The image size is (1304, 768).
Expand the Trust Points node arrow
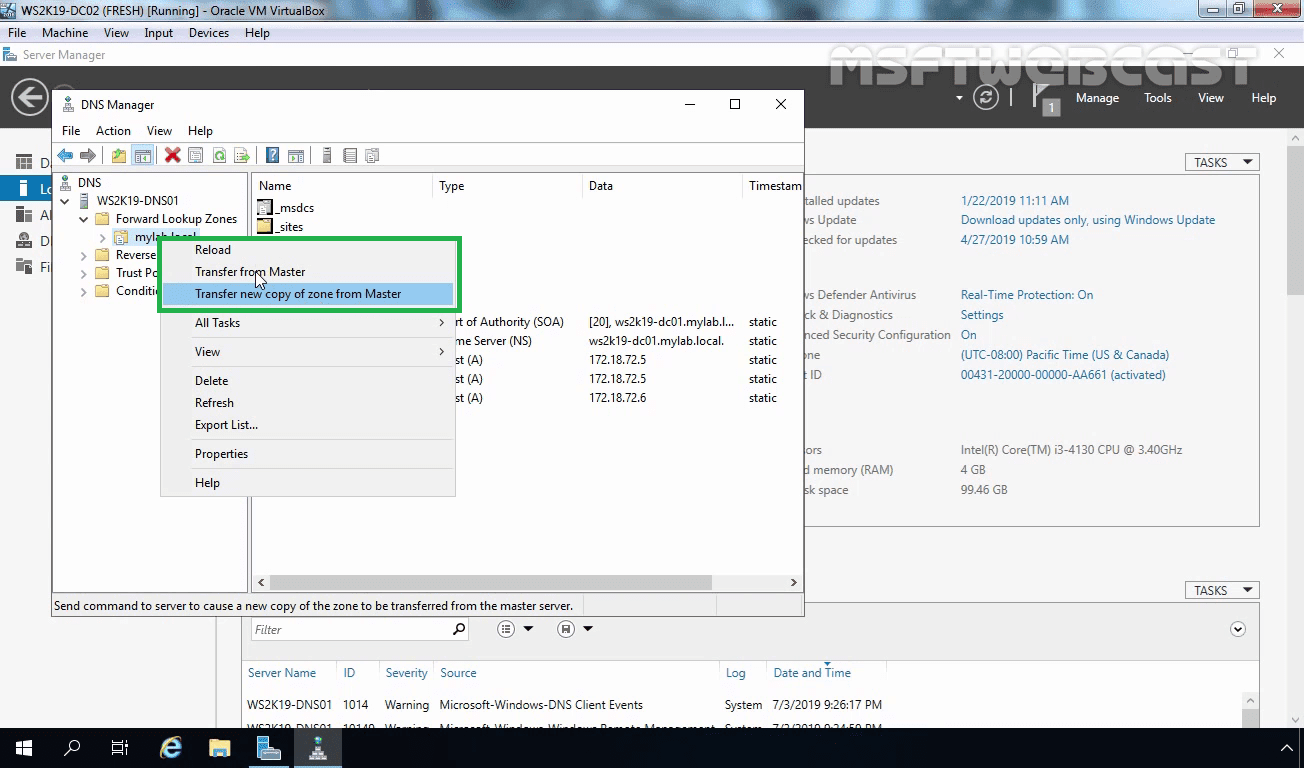[x=84, y=273]
